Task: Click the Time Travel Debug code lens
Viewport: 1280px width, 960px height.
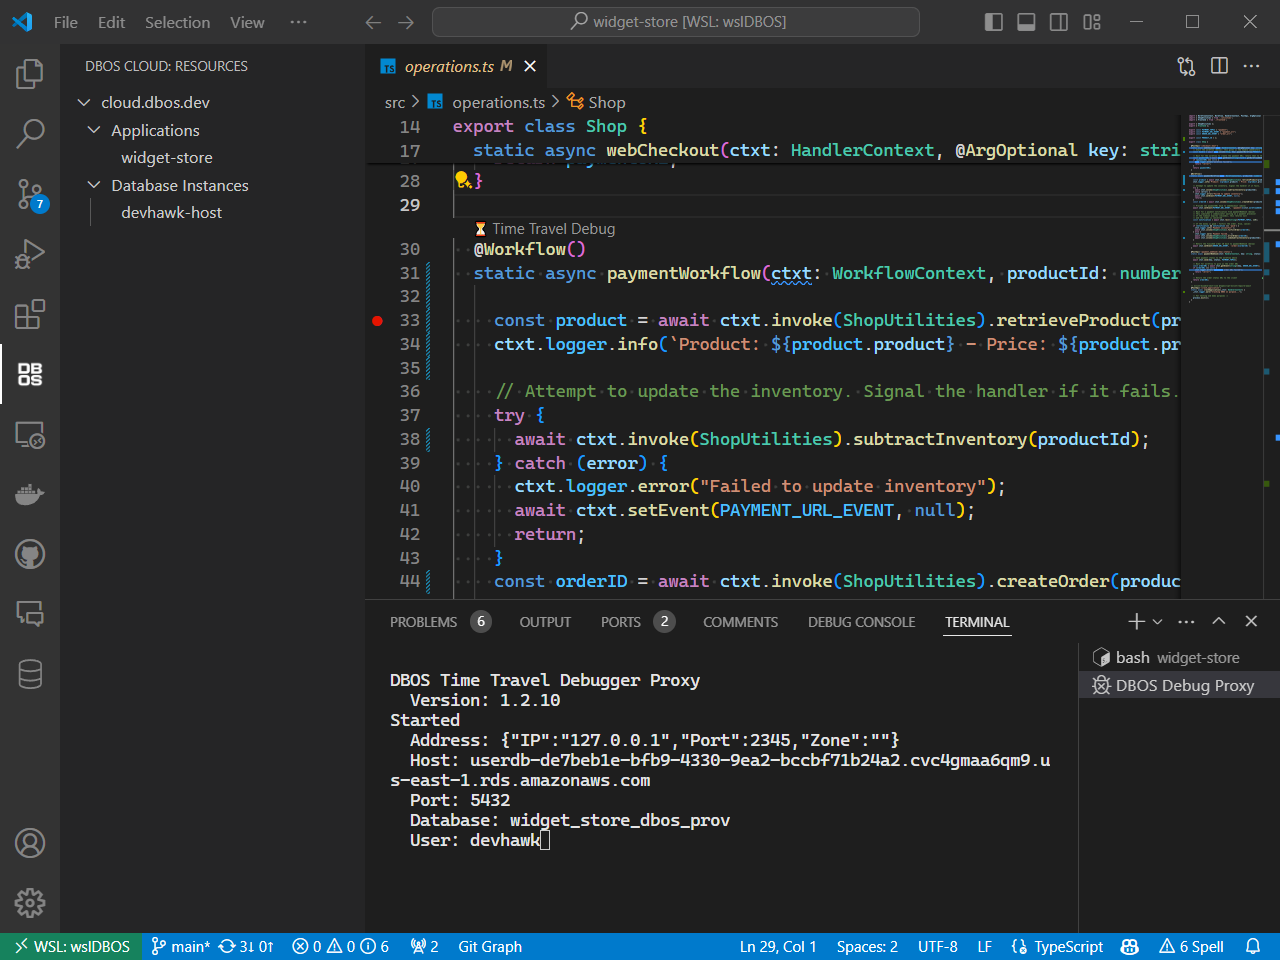Action: point(545,228)
